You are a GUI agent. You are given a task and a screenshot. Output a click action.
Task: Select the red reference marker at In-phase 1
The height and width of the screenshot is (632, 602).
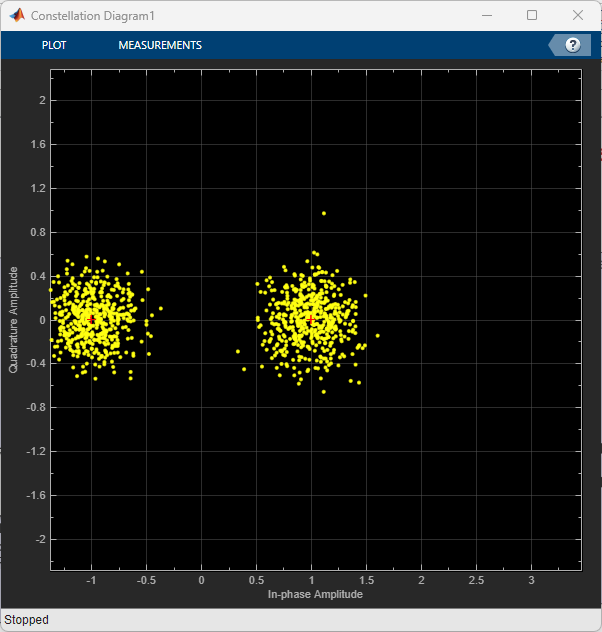coord(311,320)
